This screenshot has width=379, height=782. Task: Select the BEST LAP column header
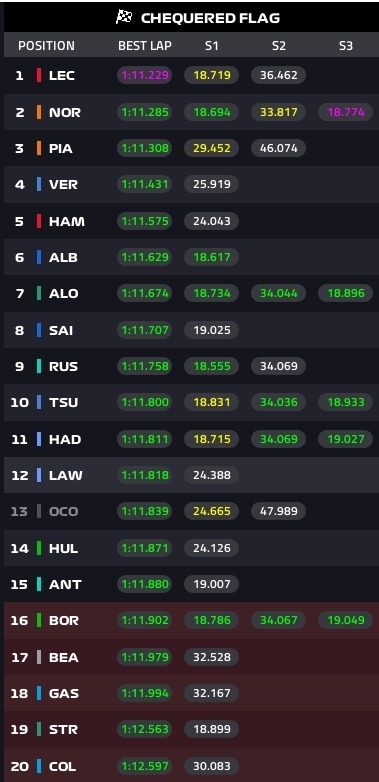(145, 46)
